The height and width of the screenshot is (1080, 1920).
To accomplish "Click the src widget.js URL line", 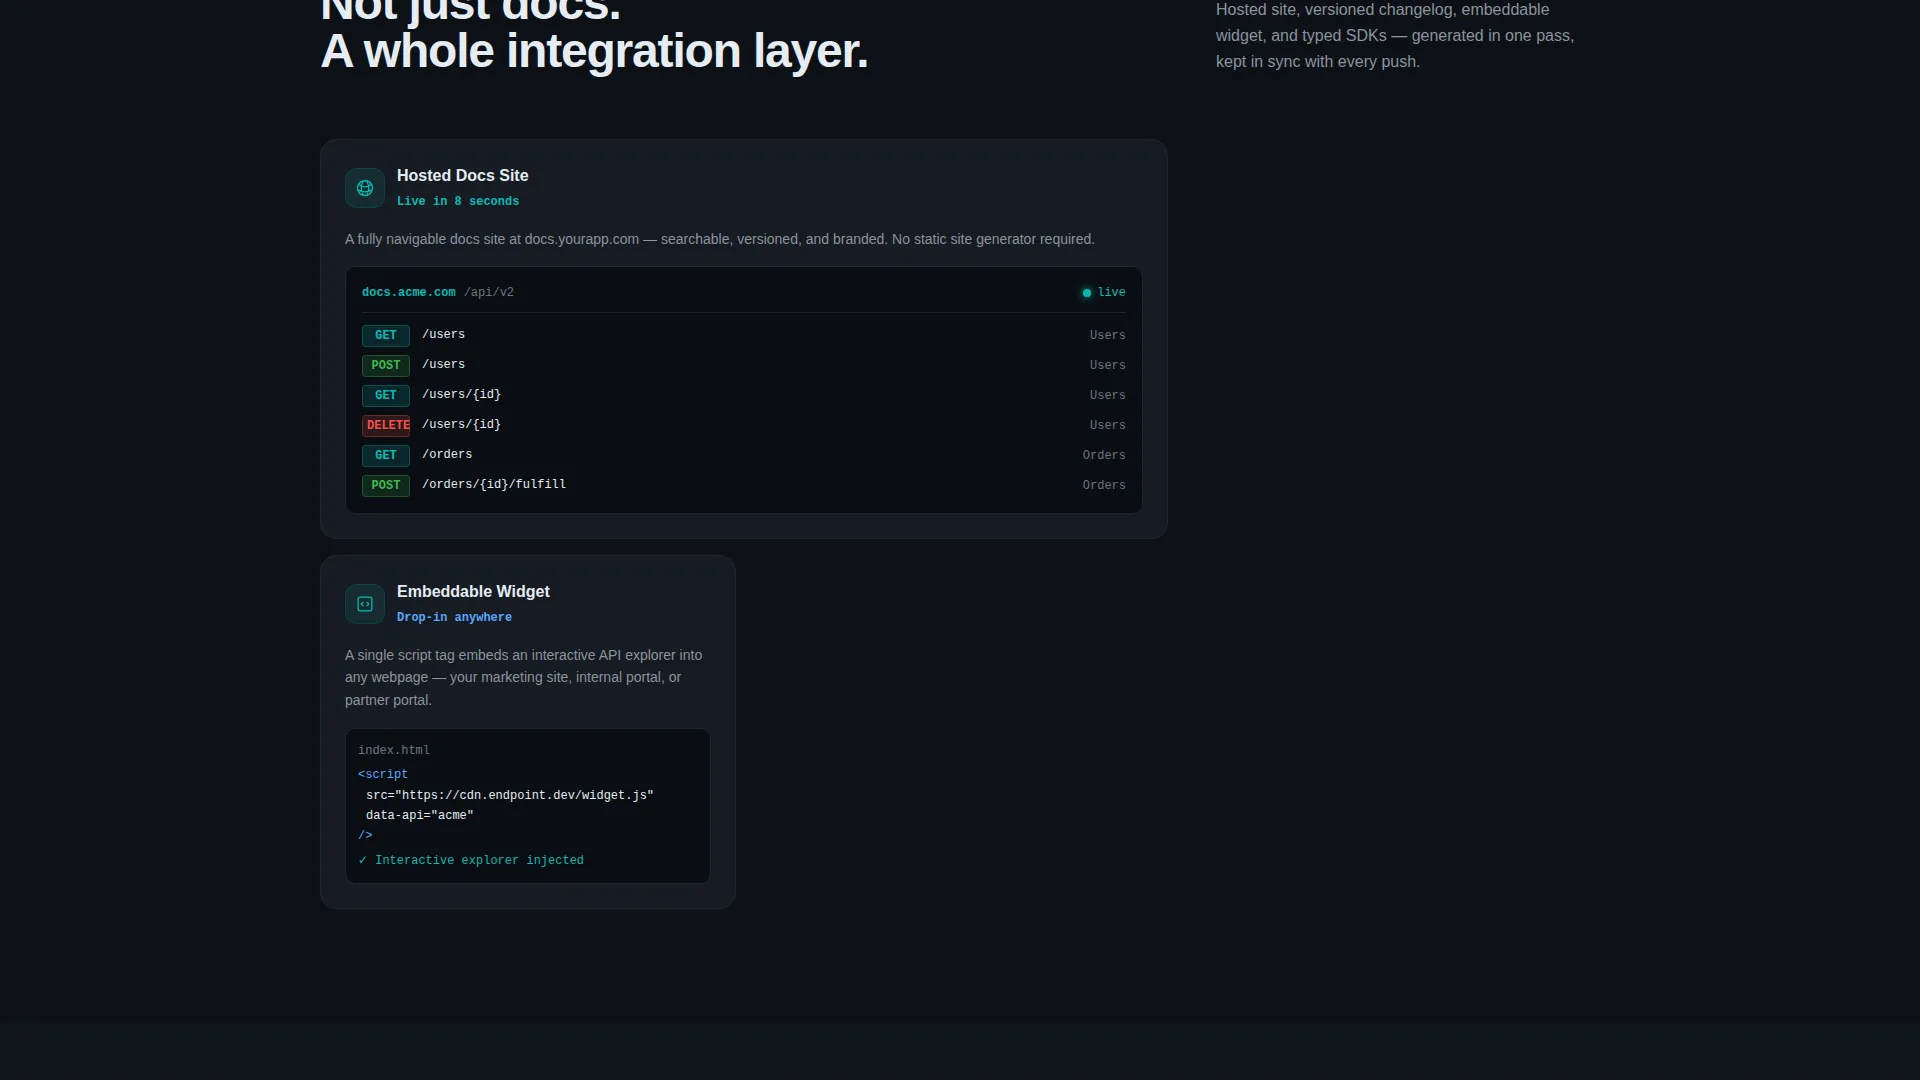I will (x=510, y=796).
